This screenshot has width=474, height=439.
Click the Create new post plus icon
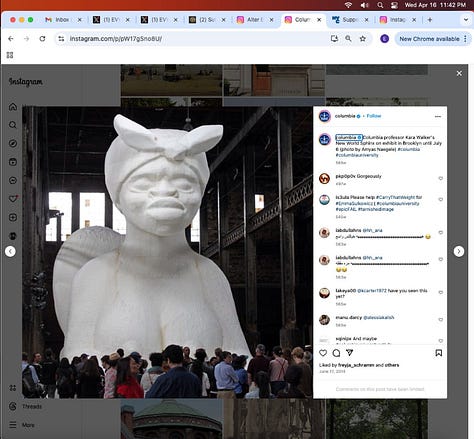(x=13, y=217)
